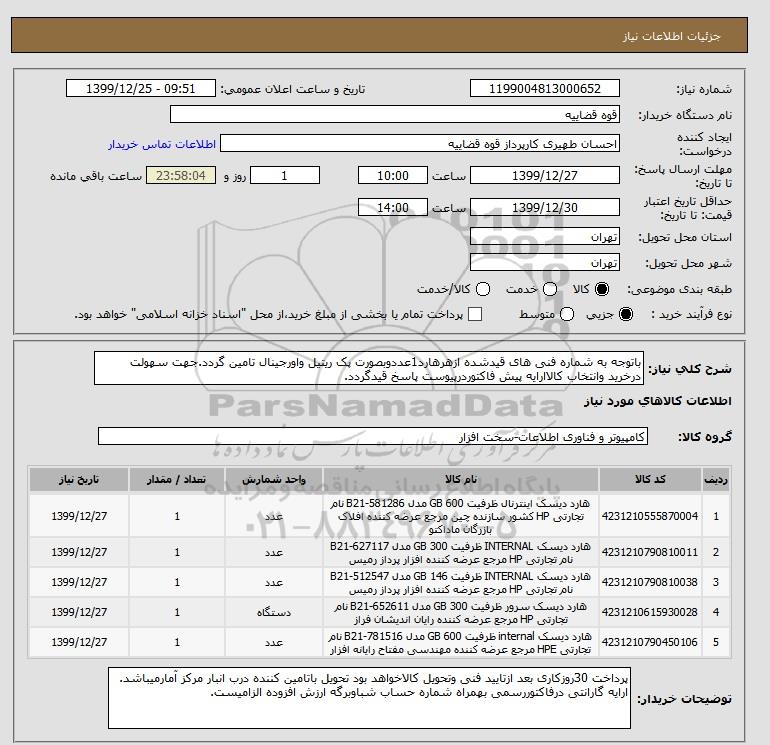Click the کد کالا column header
770x745 pixels.
(x=650, y=480)
